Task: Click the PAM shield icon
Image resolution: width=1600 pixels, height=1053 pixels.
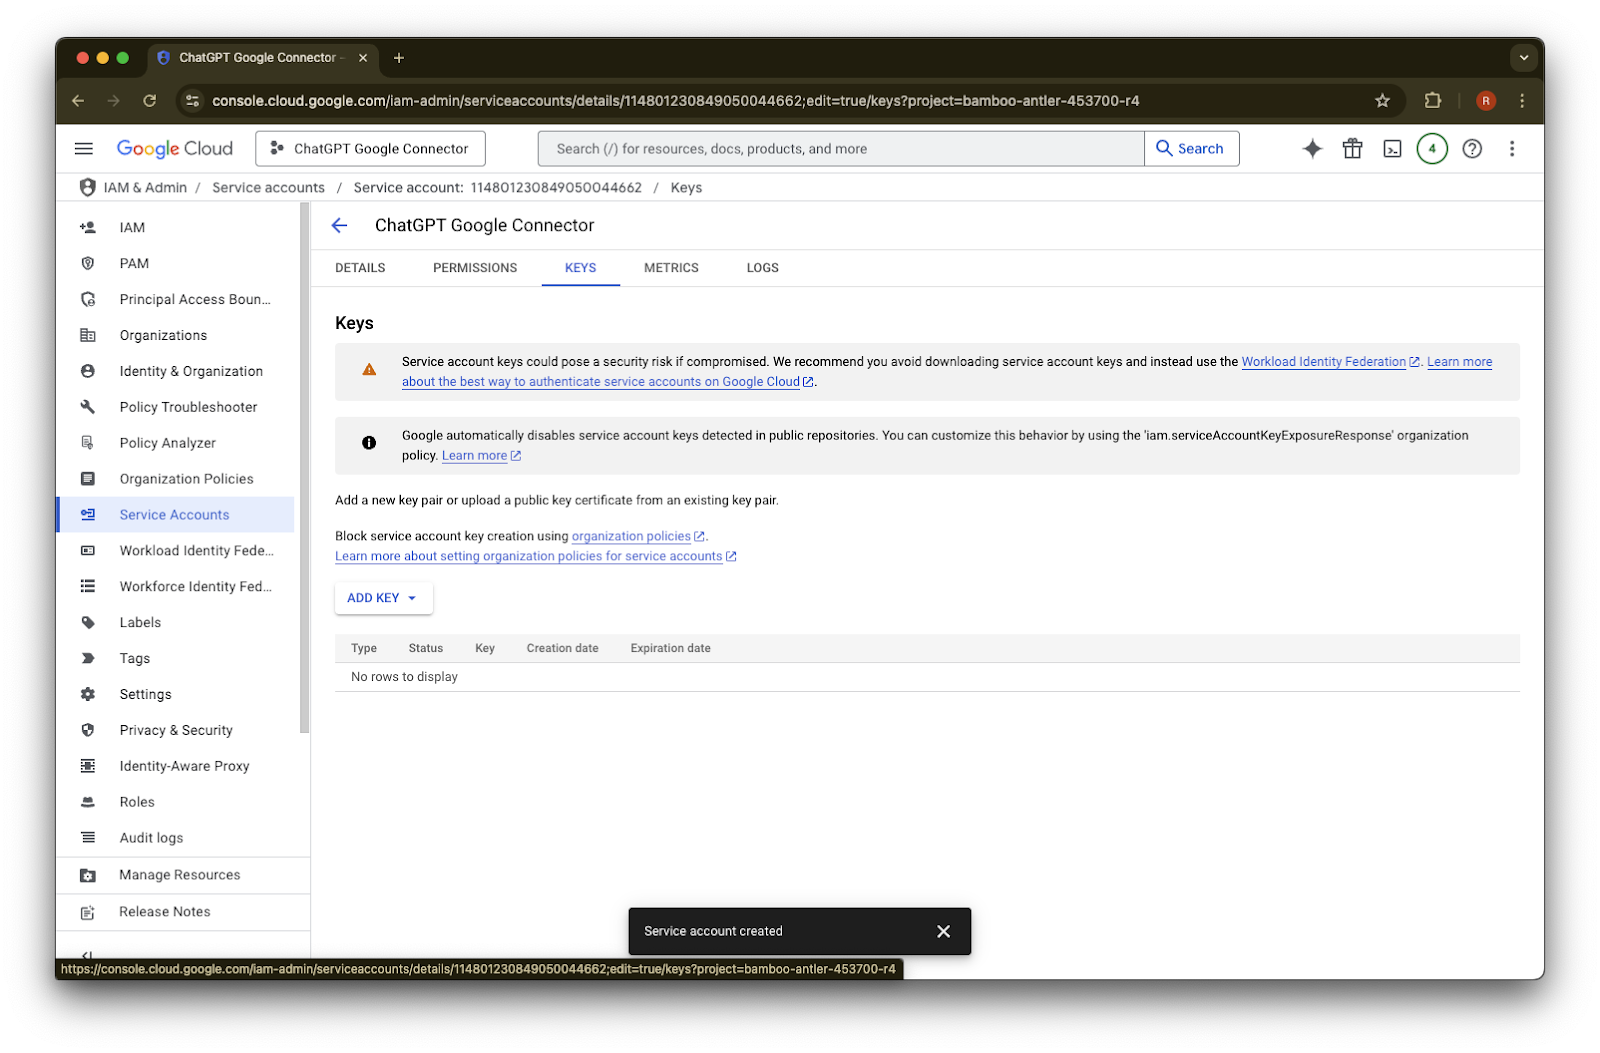Action: pyautogui.click(x=88, y=264)
